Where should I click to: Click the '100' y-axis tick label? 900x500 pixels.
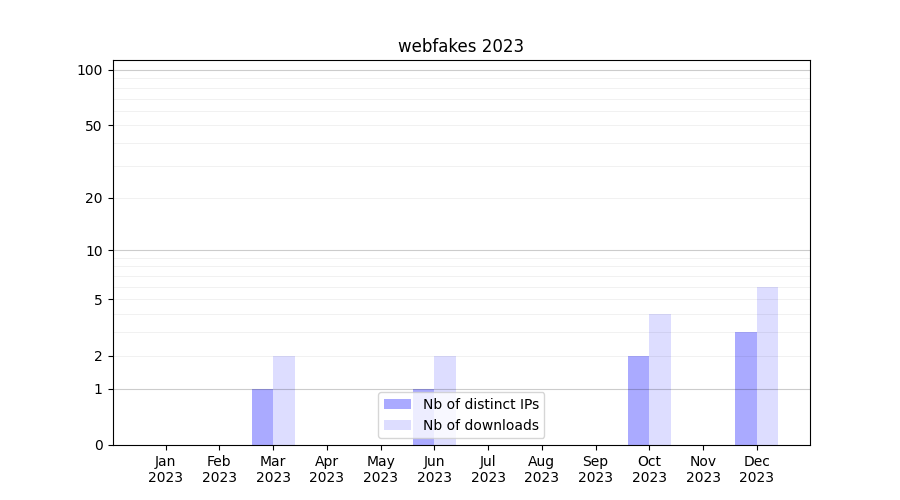(90, 70)
